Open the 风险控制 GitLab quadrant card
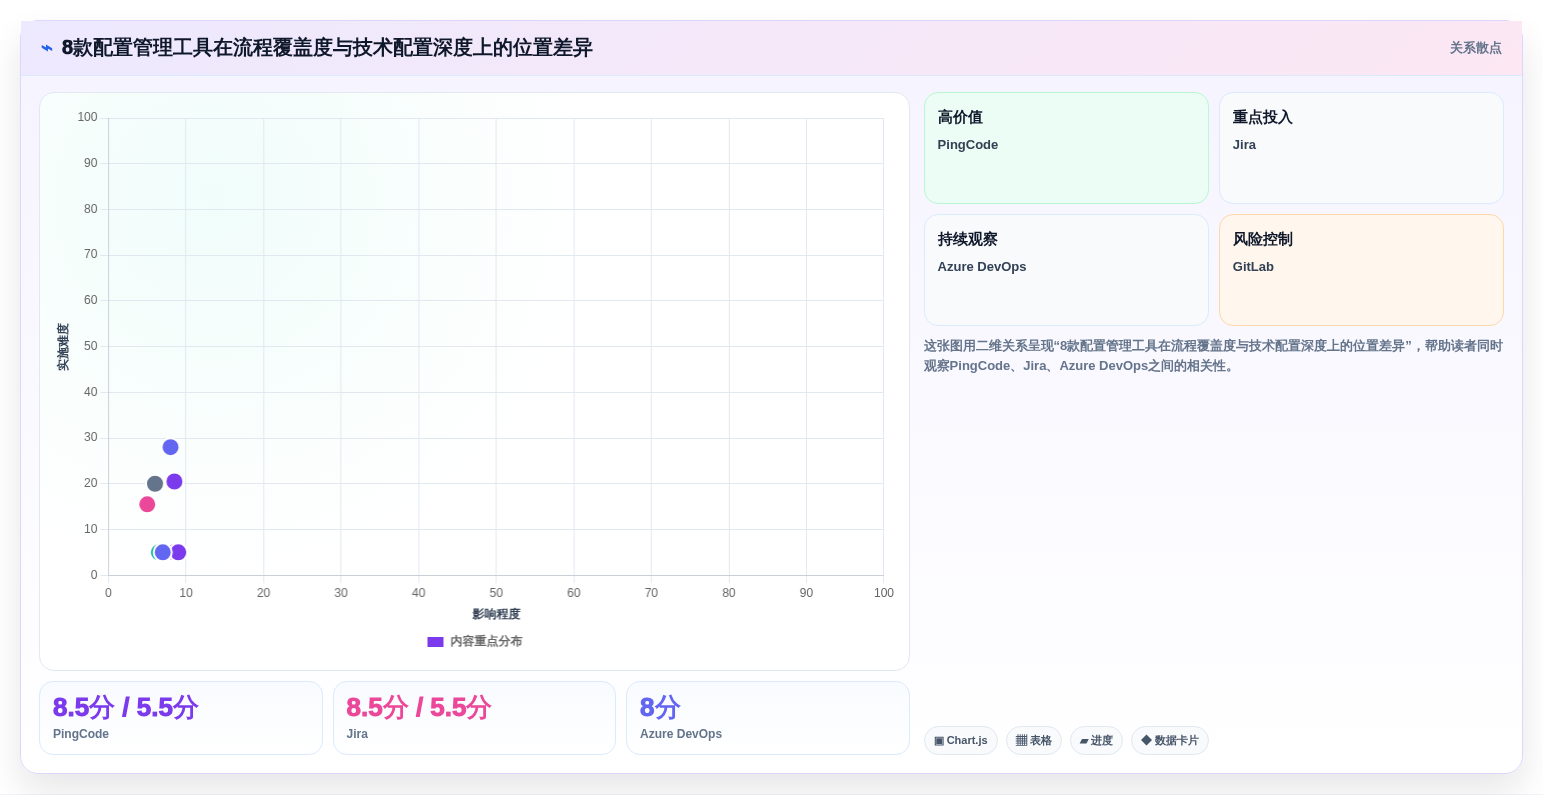 coord(1361,270)
